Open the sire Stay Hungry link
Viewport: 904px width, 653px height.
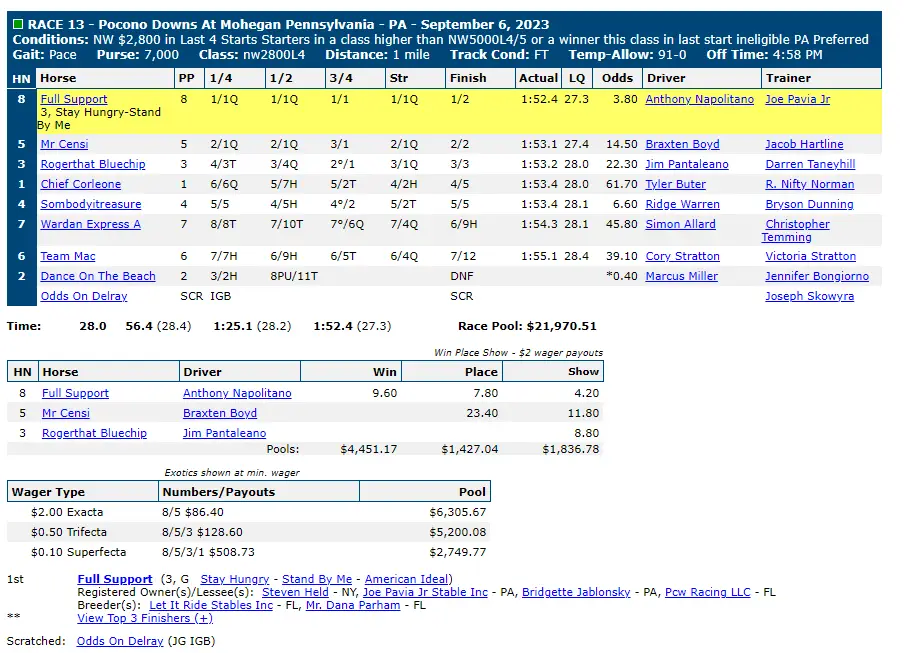235,579
